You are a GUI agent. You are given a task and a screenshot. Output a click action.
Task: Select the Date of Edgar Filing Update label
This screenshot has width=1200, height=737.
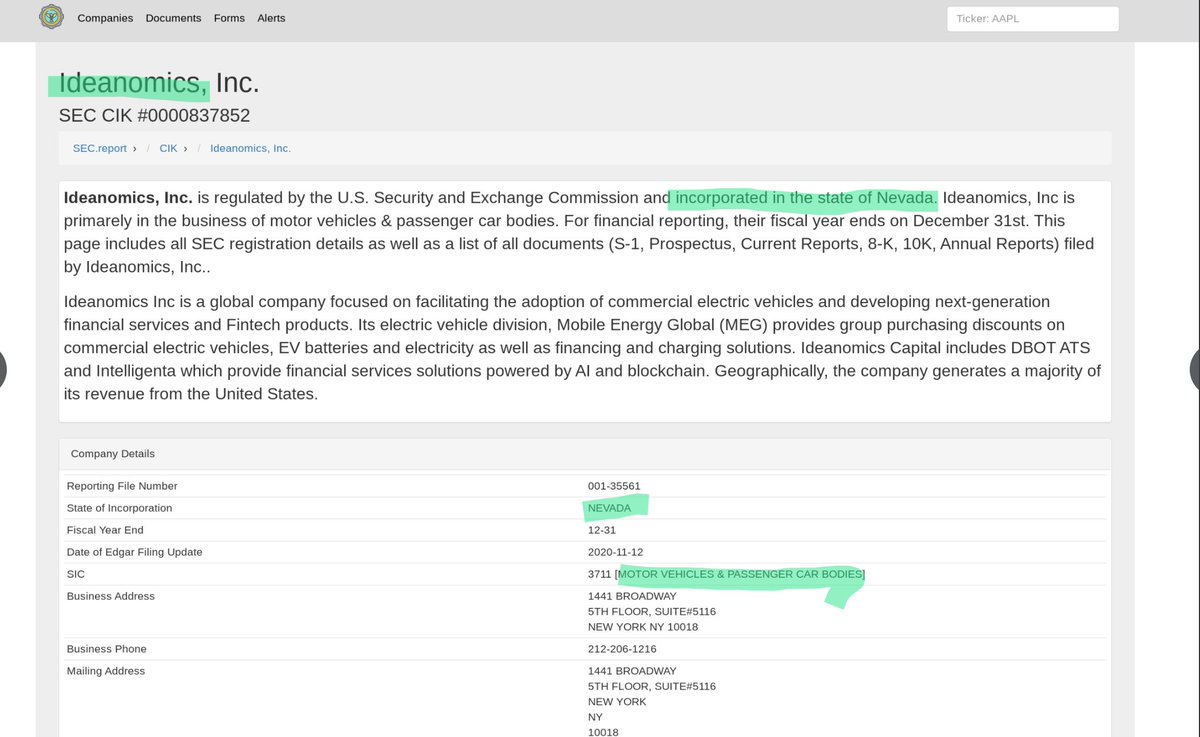click(134, 552)
